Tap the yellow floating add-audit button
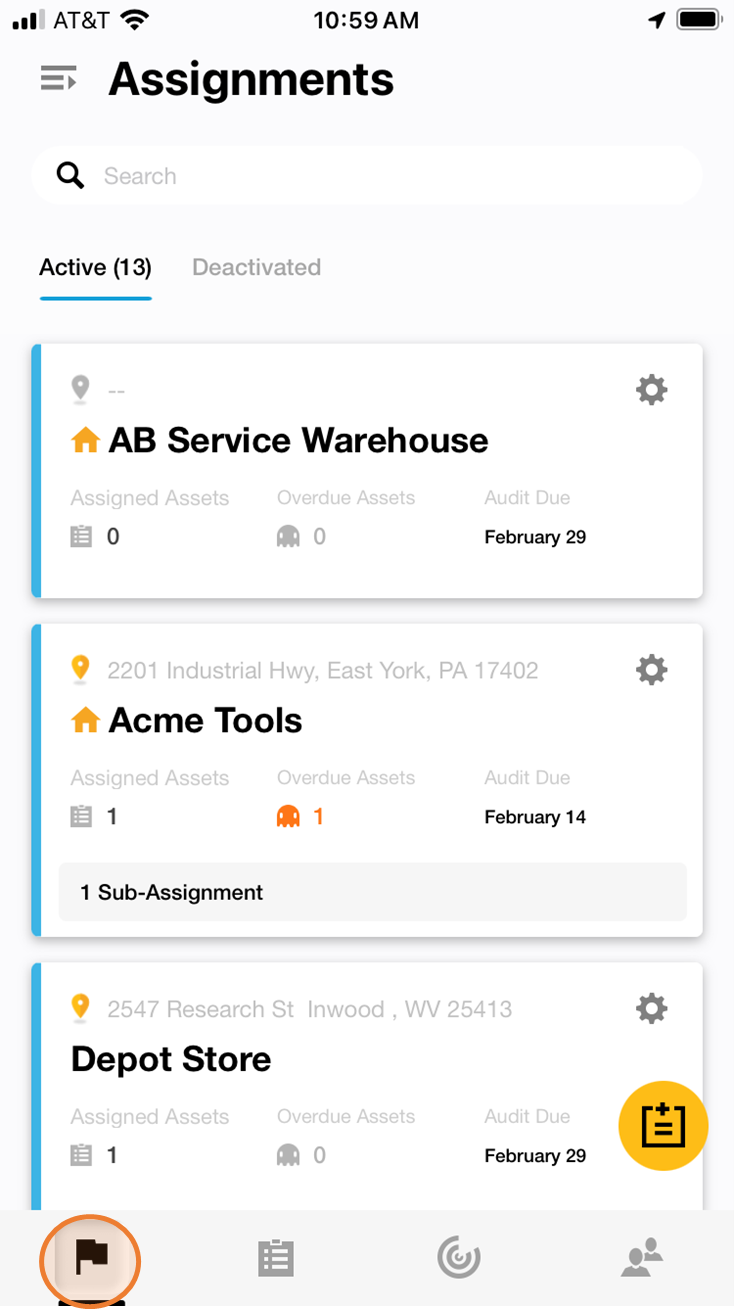The width and height of the screenshot is (734, 1309). (663, 1125)
